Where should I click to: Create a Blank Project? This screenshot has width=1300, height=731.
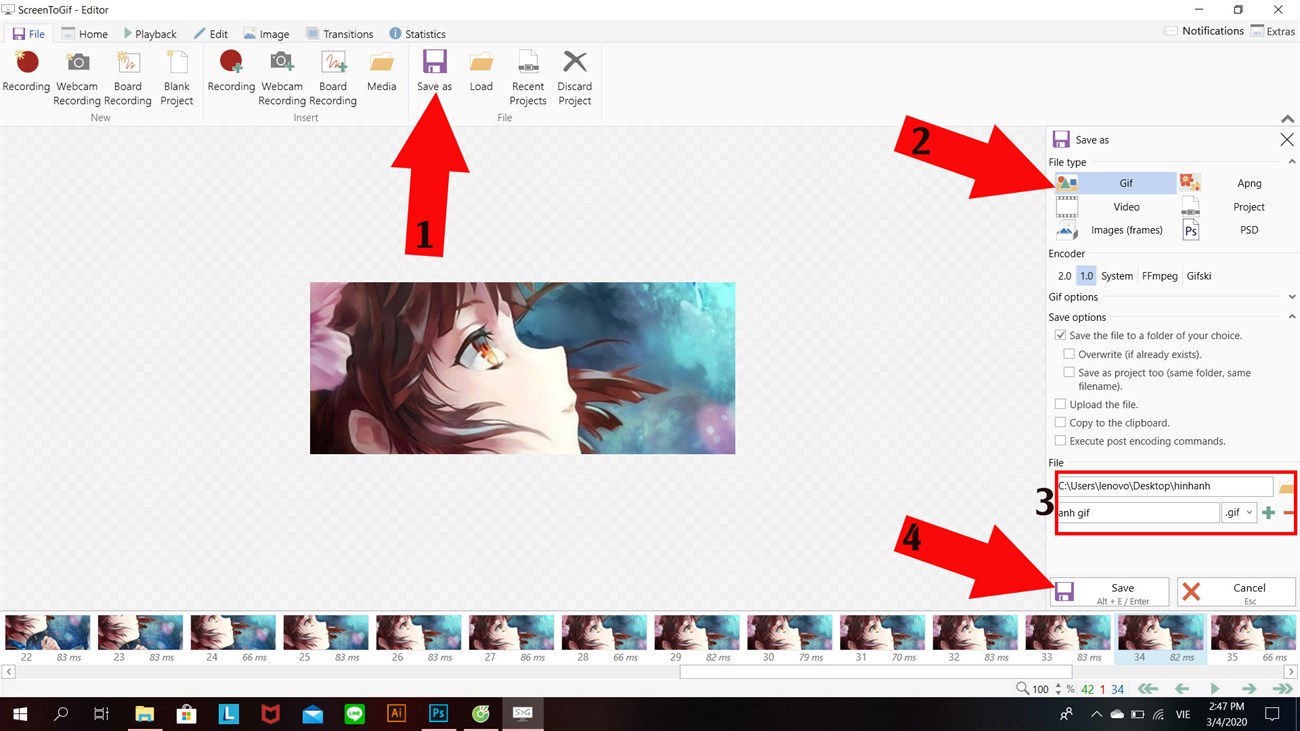pyautogui.click(x=176, y=77)
